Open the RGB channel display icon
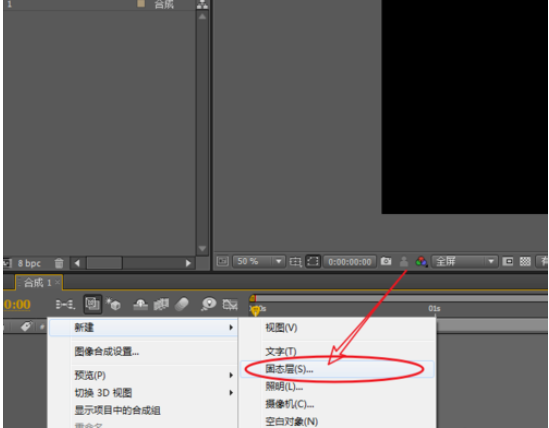The image size is (549, 428). pyautogui.click(x=421, y=262)
